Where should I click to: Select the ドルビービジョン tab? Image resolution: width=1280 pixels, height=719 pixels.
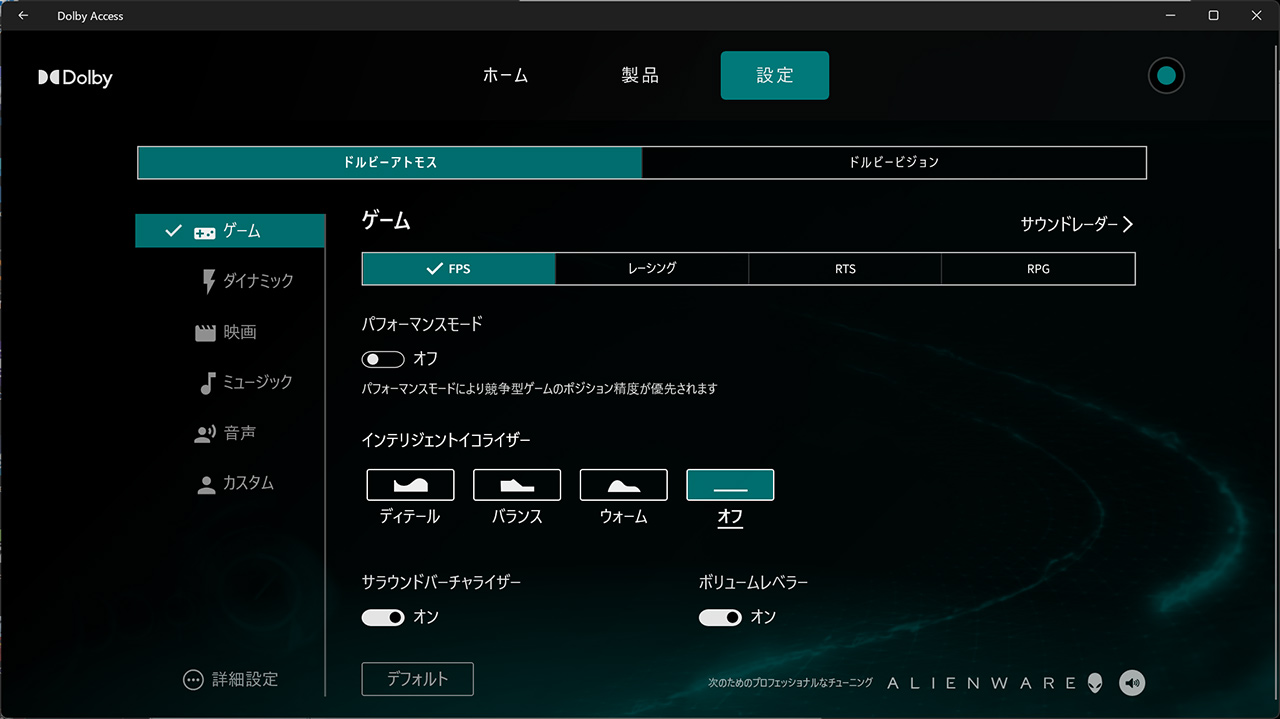pos(894,162)
